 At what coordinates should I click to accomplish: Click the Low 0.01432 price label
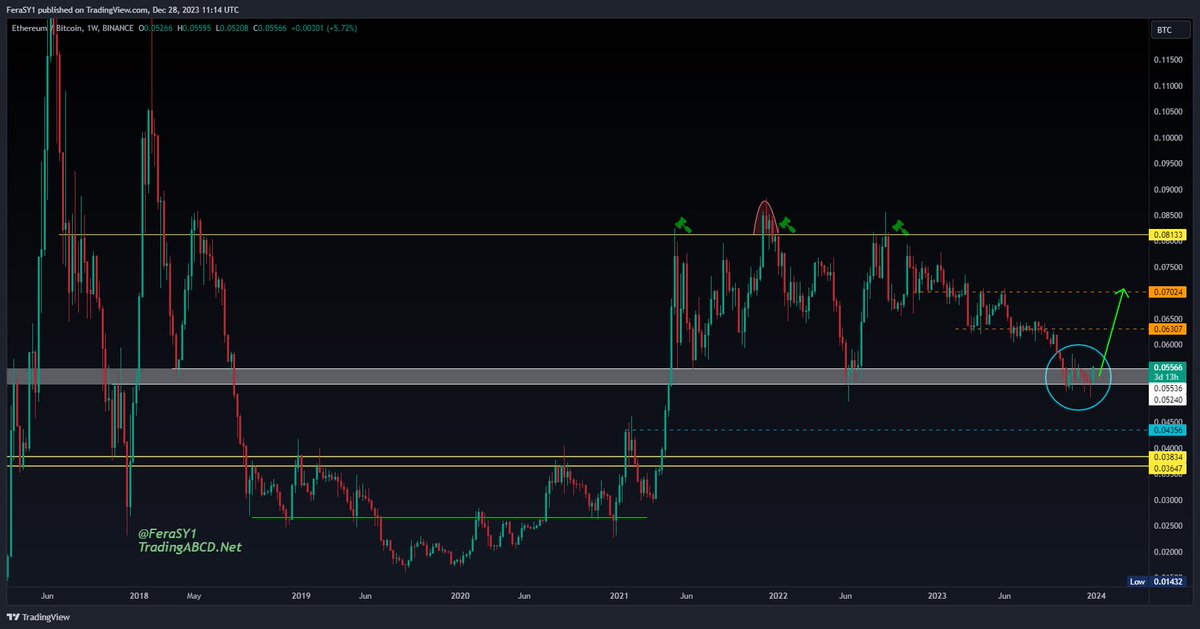pos(1157,581)
